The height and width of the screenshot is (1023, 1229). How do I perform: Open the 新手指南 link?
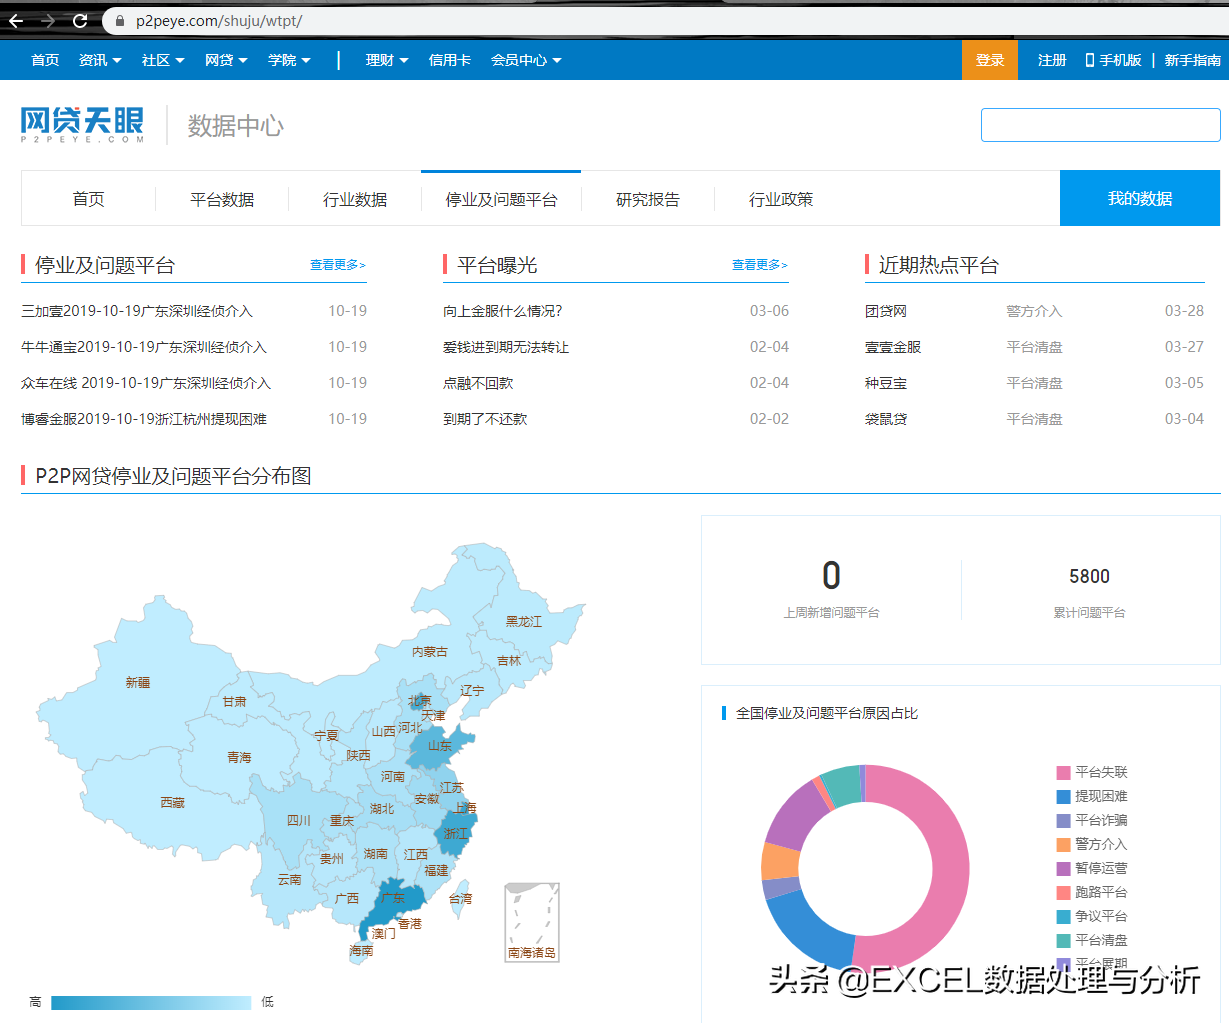[x=1192, y=60]
